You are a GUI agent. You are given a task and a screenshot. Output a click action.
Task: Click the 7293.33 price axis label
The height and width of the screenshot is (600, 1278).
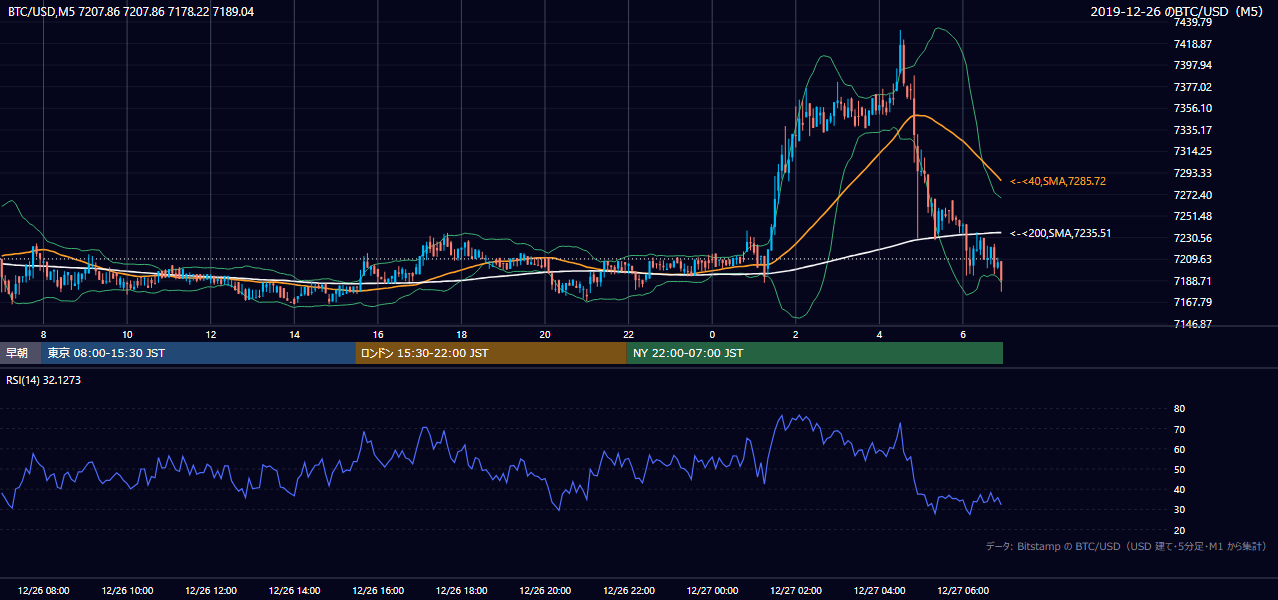(1192, 173)
